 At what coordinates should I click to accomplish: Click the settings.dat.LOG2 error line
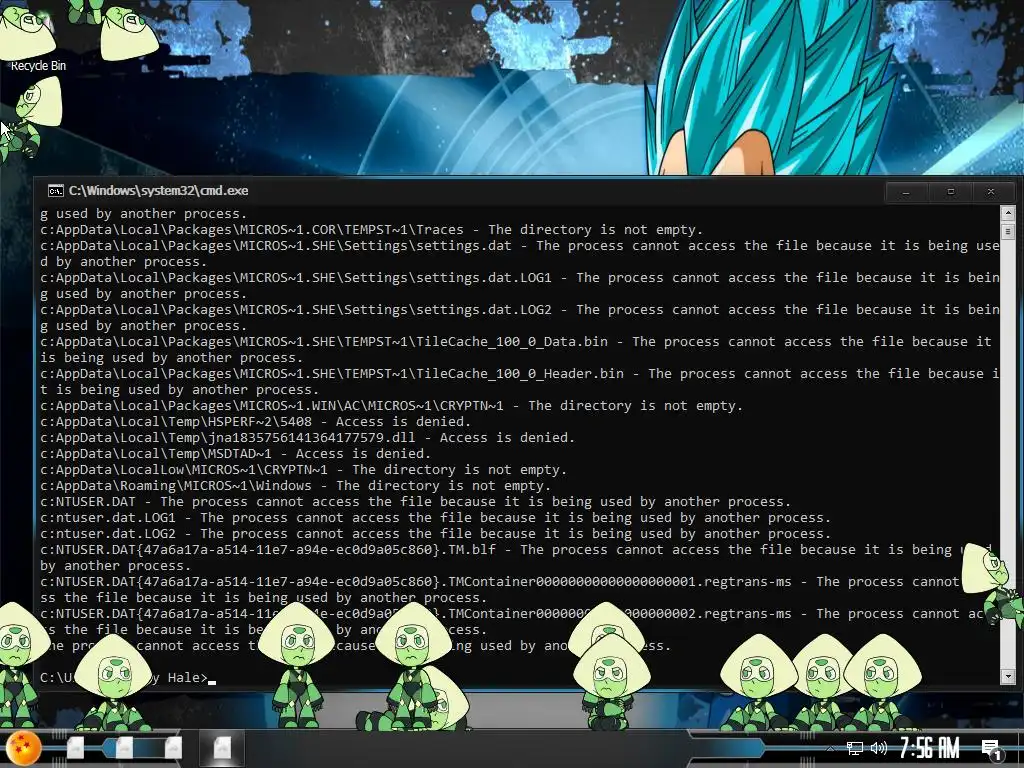point(520,317)
